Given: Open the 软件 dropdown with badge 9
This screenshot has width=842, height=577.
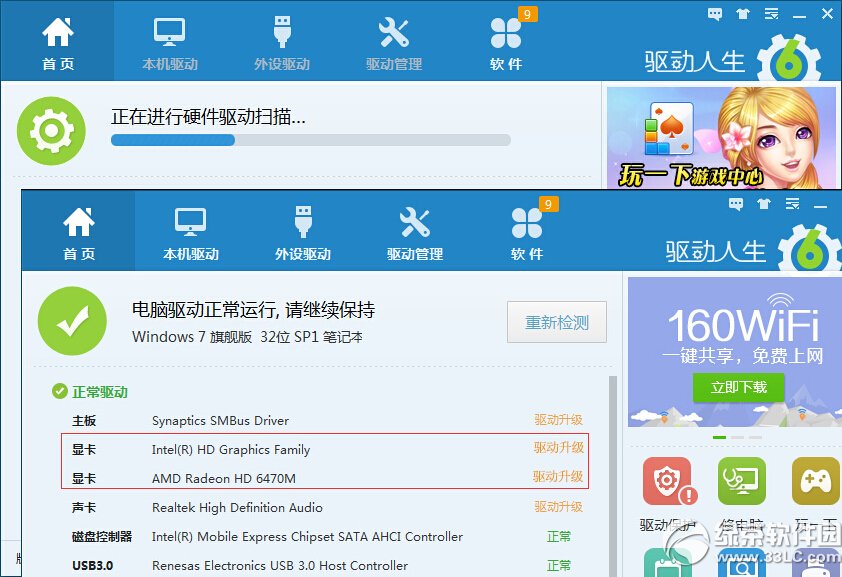Looking at the screenshot, I should coord(527,230).
